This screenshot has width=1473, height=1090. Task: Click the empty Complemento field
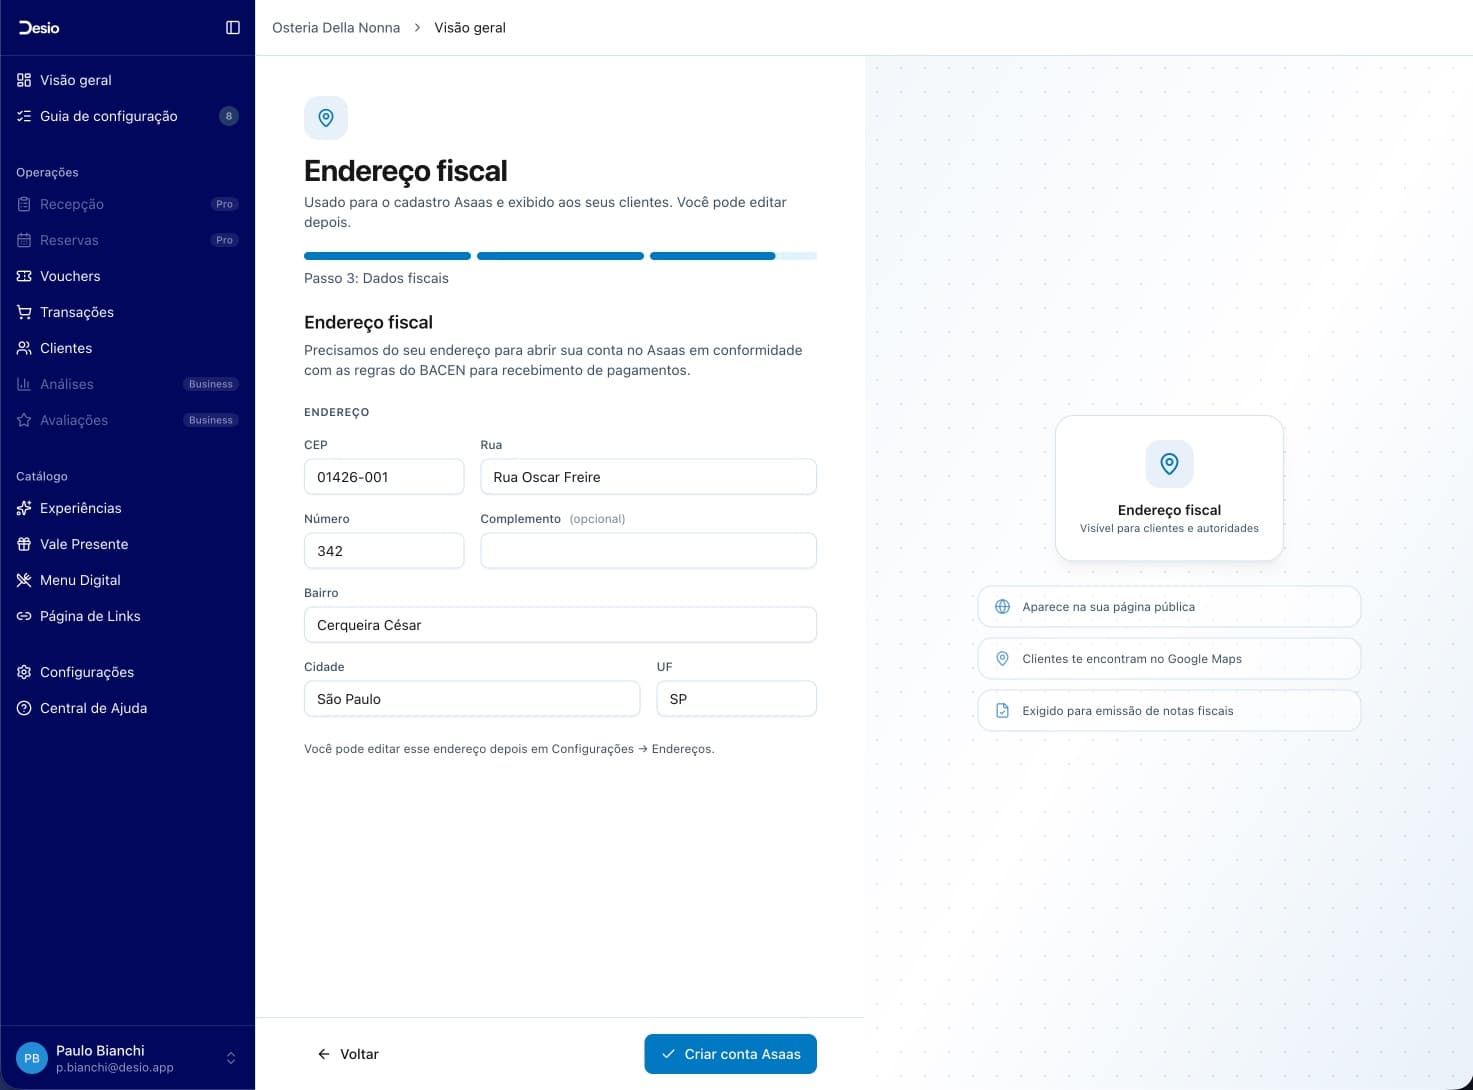(648, 551)
